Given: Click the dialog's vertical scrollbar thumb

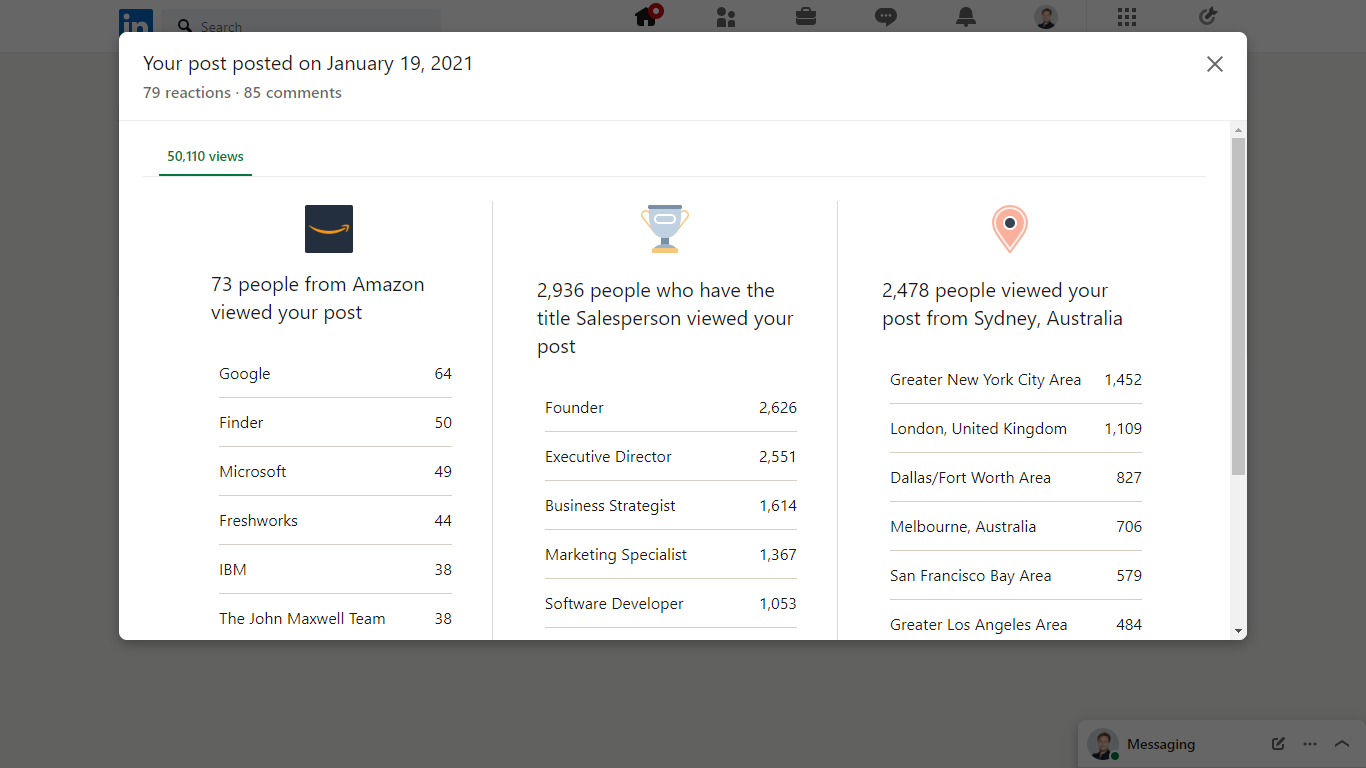Looking at the screenshot, I should [x=1239, y=306].
